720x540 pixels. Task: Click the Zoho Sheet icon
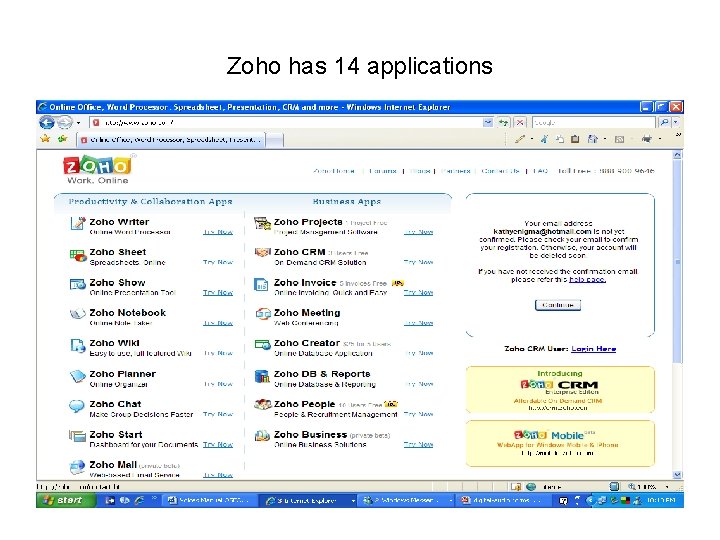coord(78,255)
